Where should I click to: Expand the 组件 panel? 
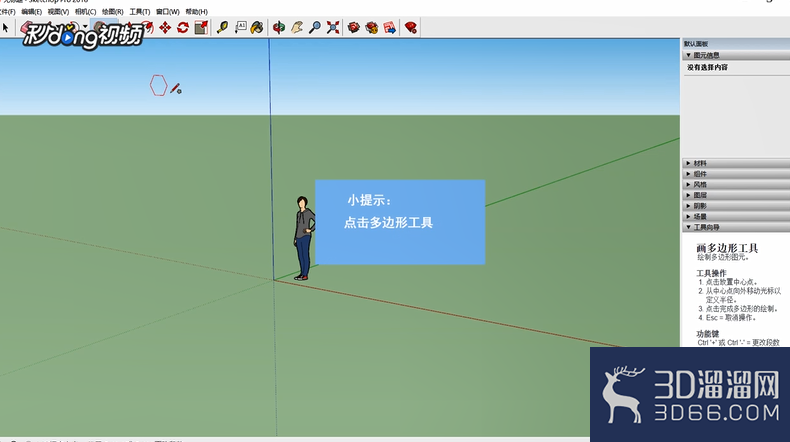(736, 174)
